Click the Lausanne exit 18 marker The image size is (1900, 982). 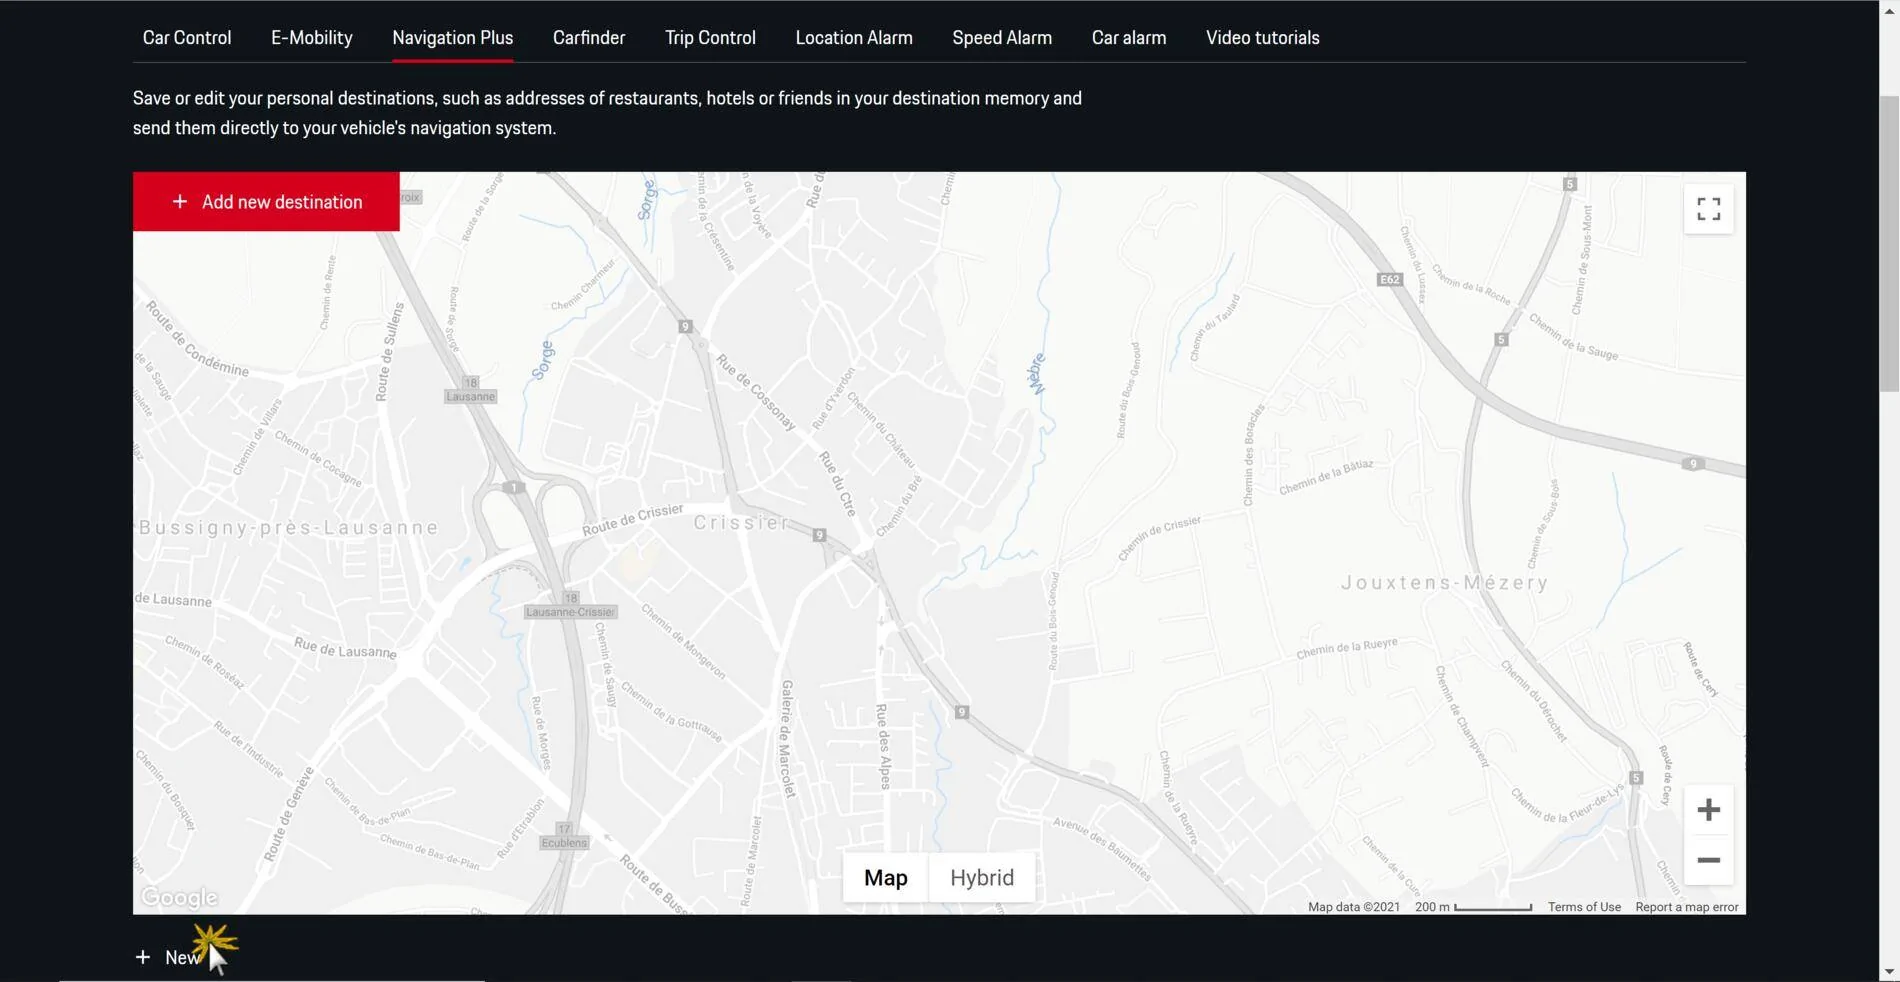click(470, 390)
